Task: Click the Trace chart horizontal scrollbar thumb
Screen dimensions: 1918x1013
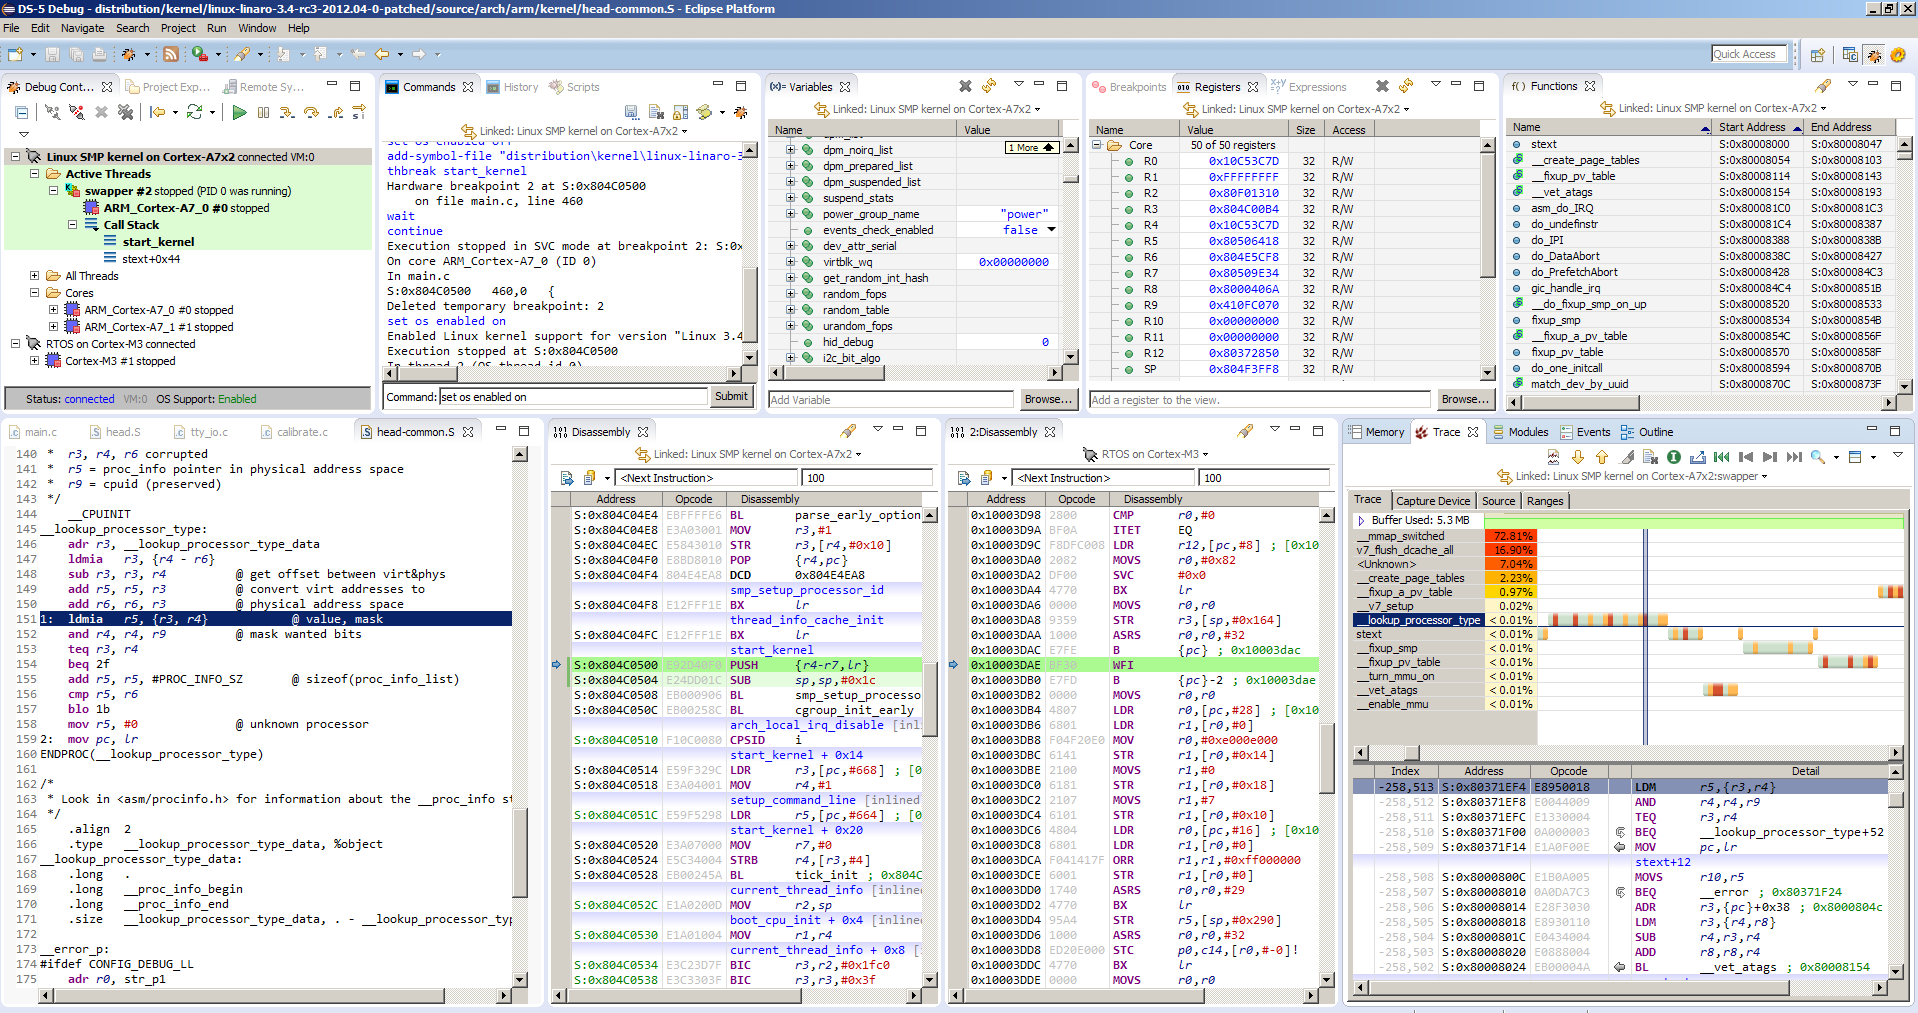Action: [x=1411, y=753]
